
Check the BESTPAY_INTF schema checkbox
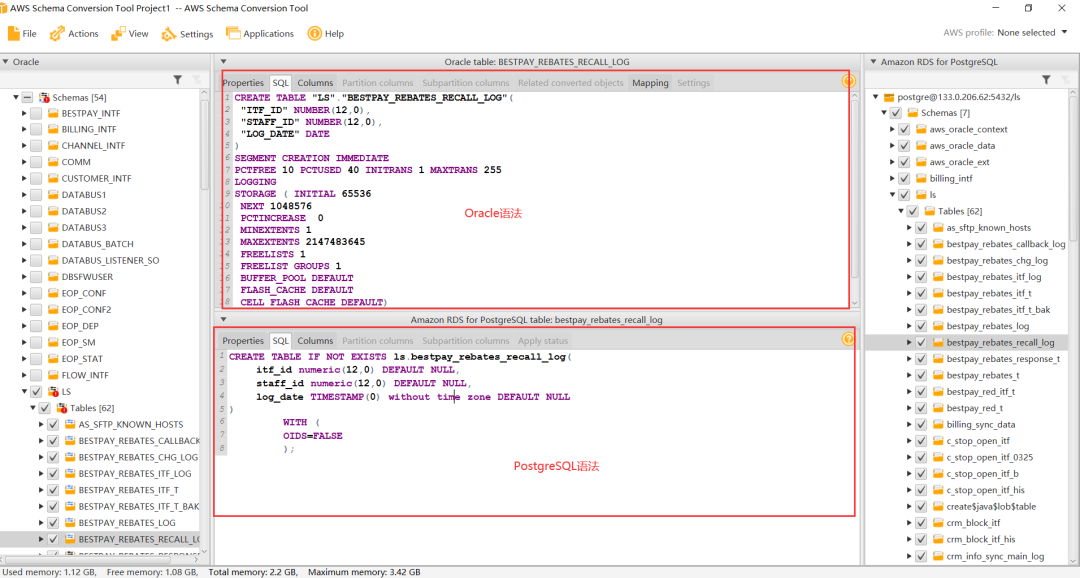click(36, 114)
